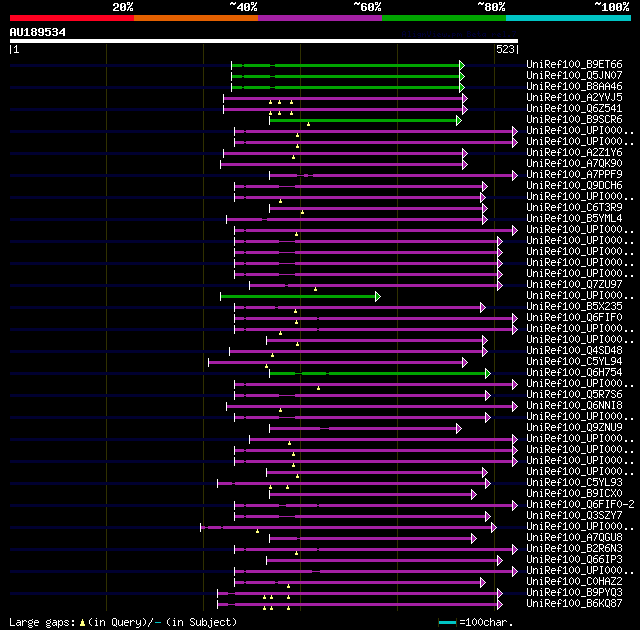Select the UniRef100_C5YL93 label

click(x=574, y=483)
